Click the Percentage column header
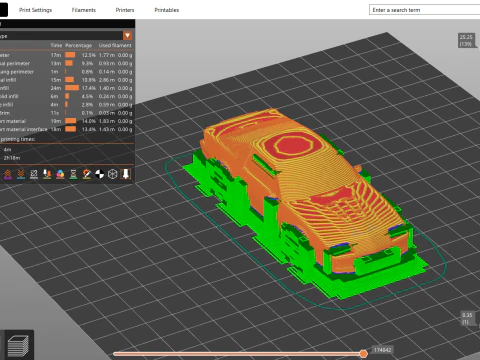Image resolution: width=480 pixels, height=360 pixels. click(78, 45)
